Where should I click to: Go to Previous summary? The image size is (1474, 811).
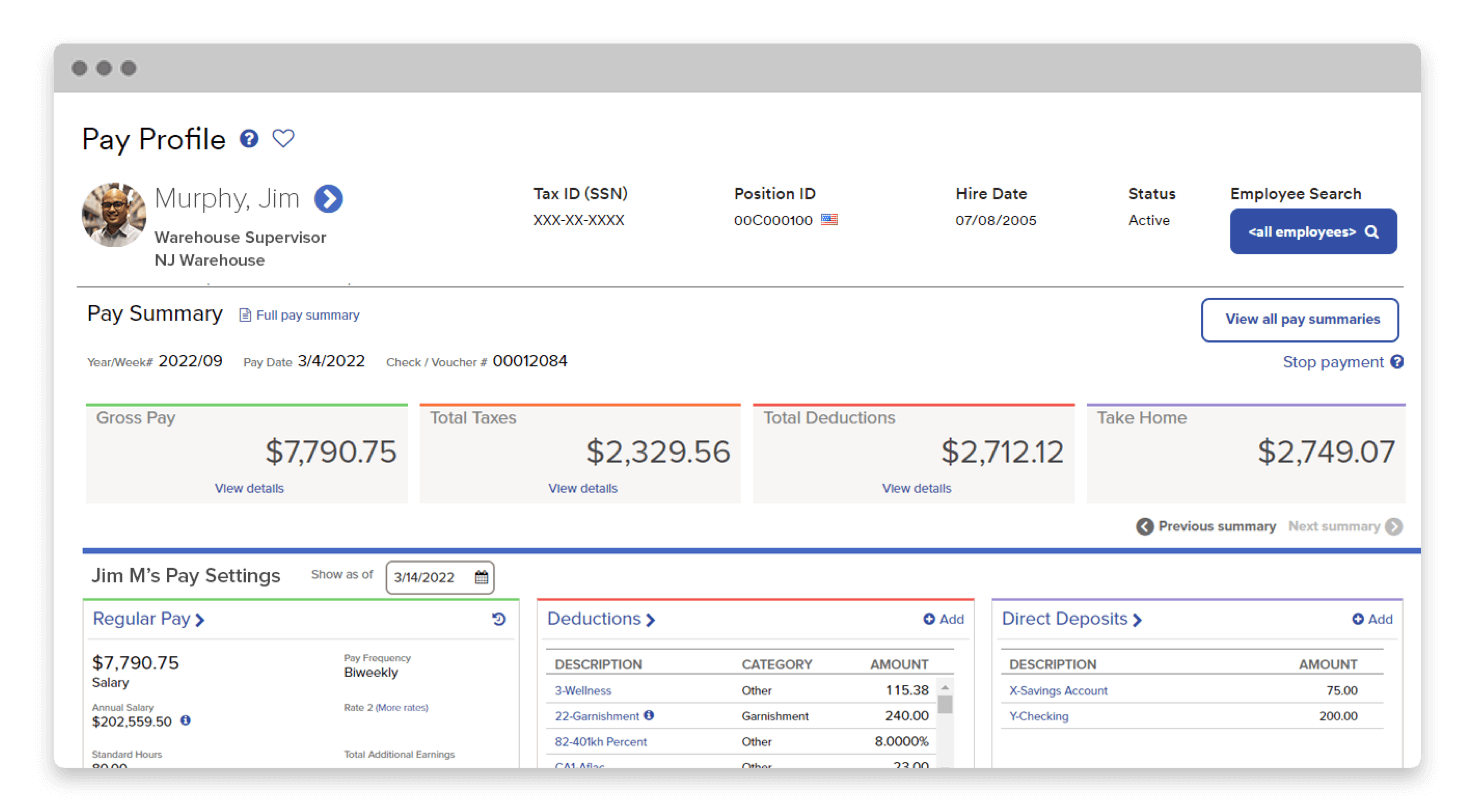[x=1206, y=526]
